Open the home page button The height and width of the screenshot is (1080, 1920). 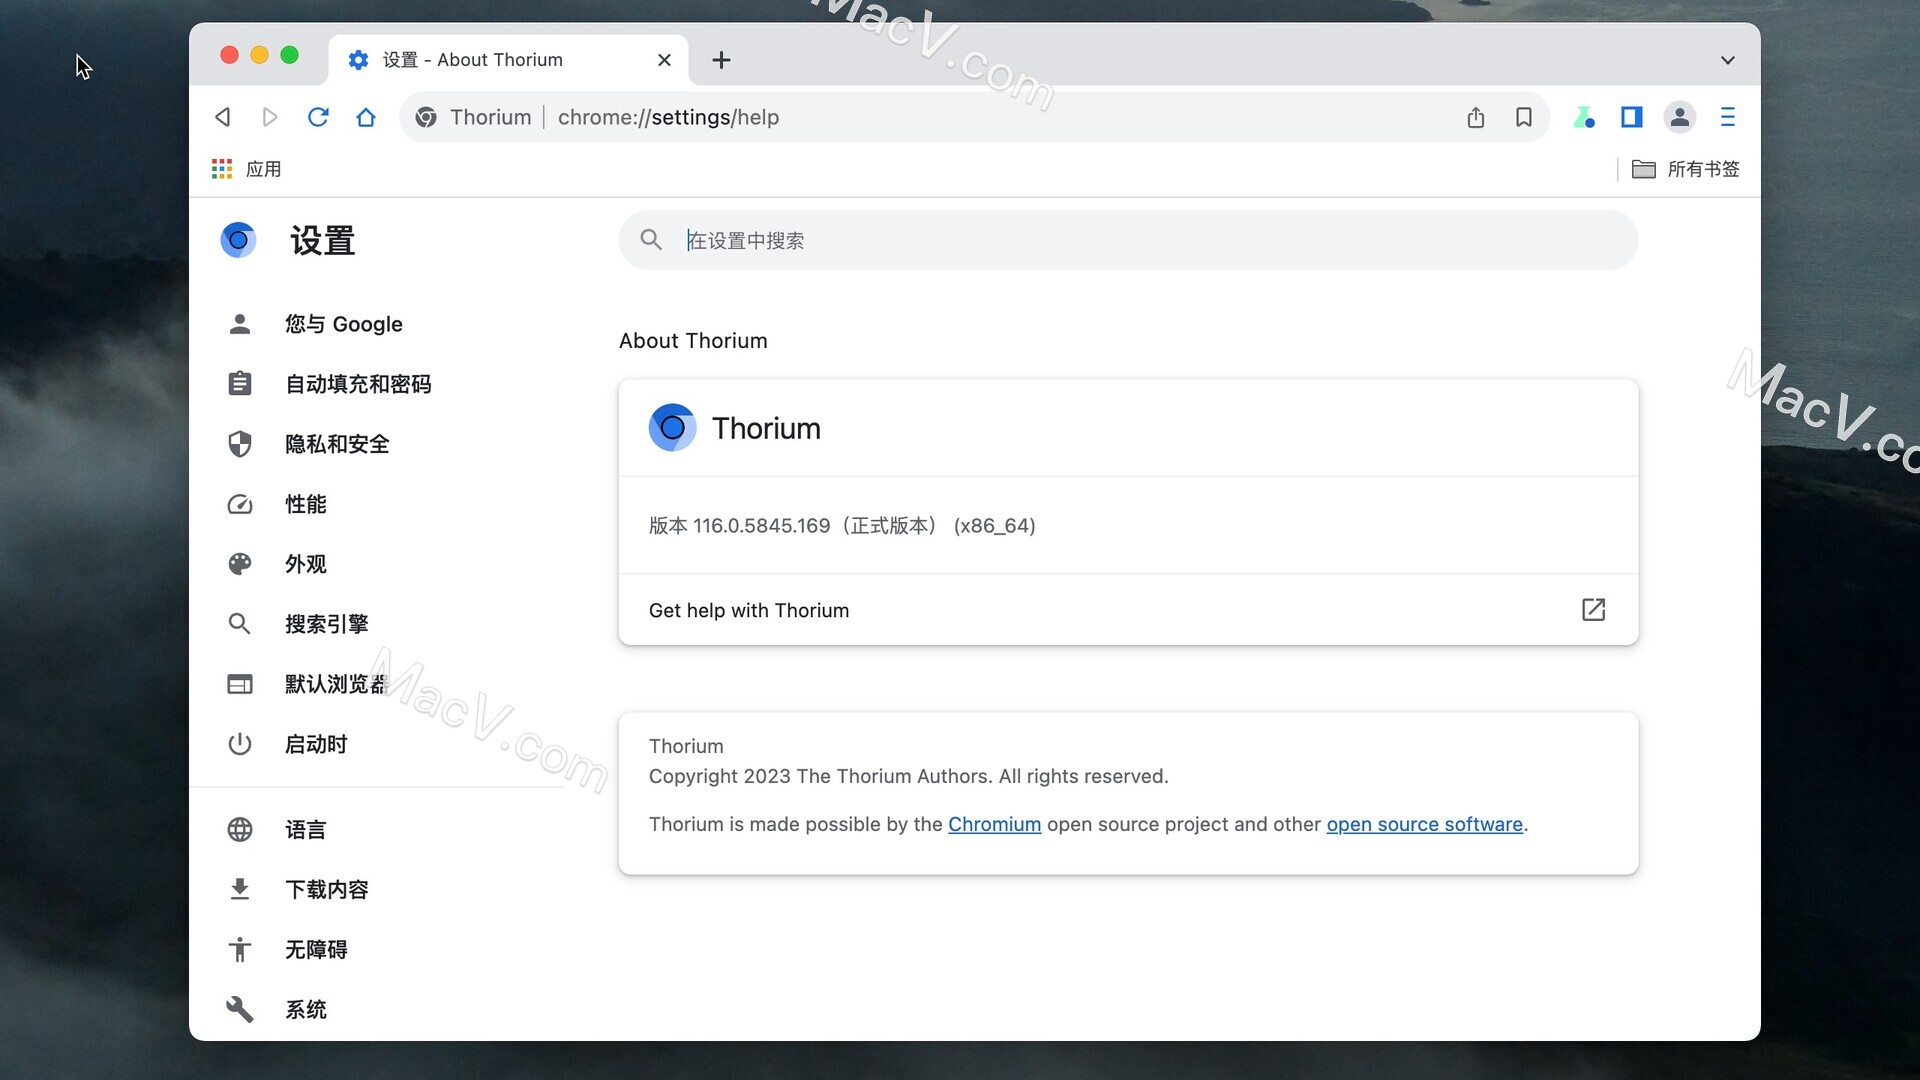[x=366, y=117]
